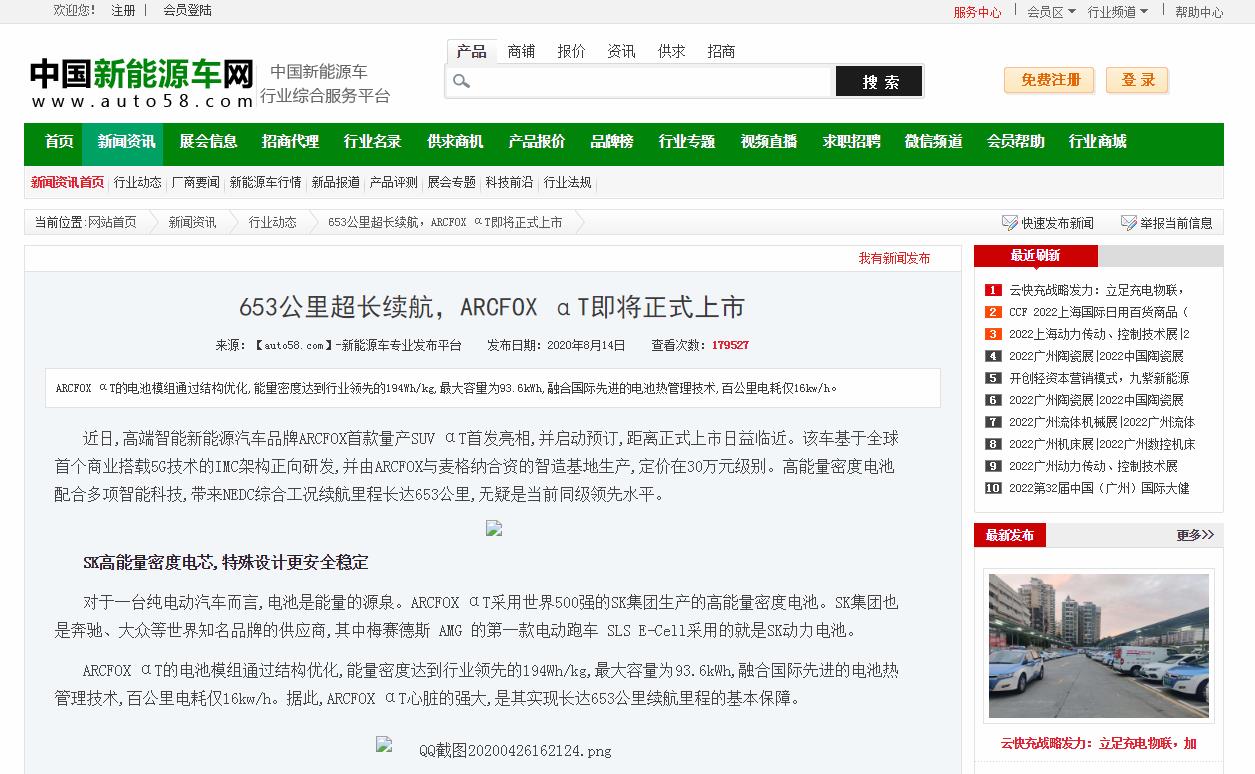
Task: Click the 登录 orange button
Action: 1137,80
